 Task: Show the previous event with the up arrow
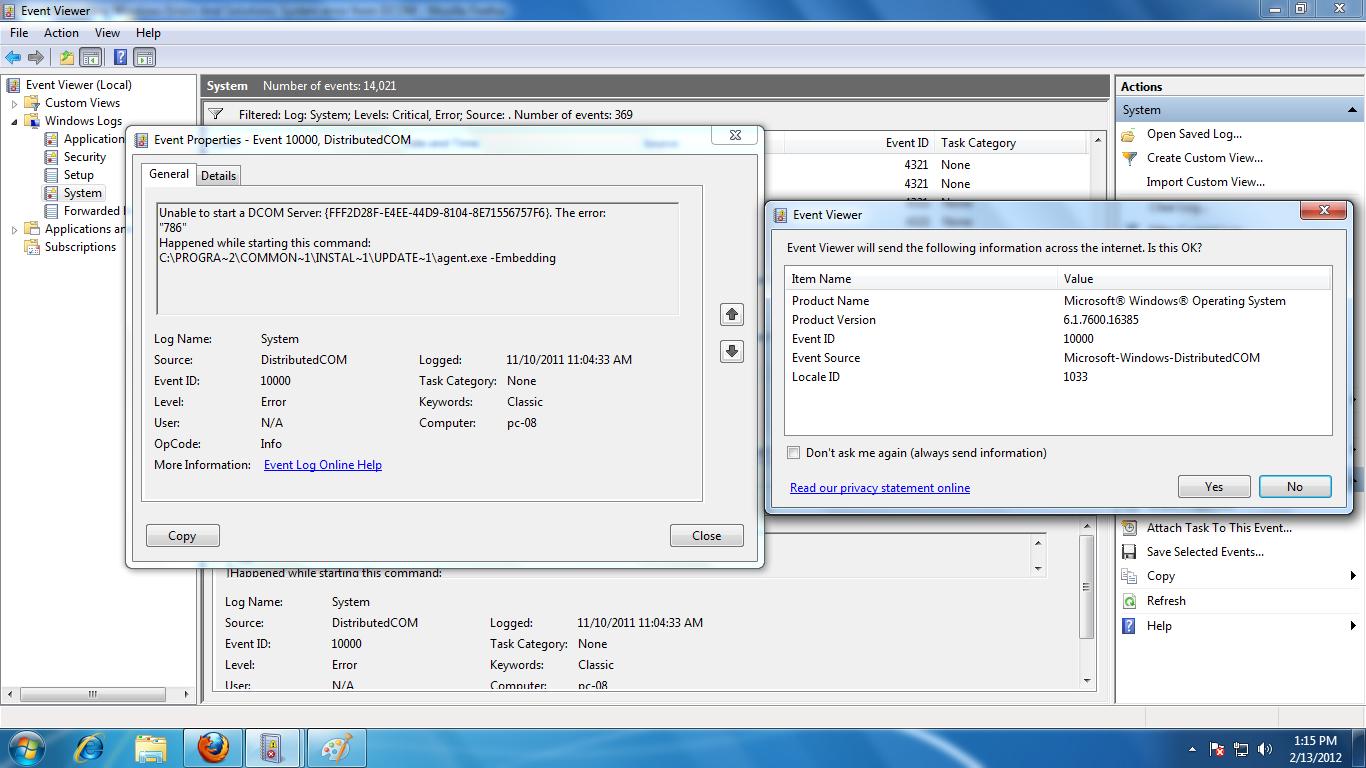click(732, 314)
